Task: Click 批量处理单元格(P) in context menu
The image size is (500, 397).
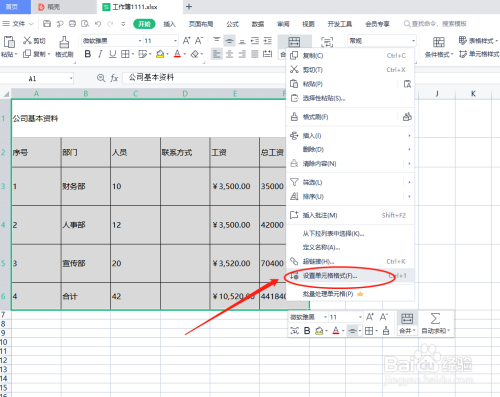Action: point(350,294)
